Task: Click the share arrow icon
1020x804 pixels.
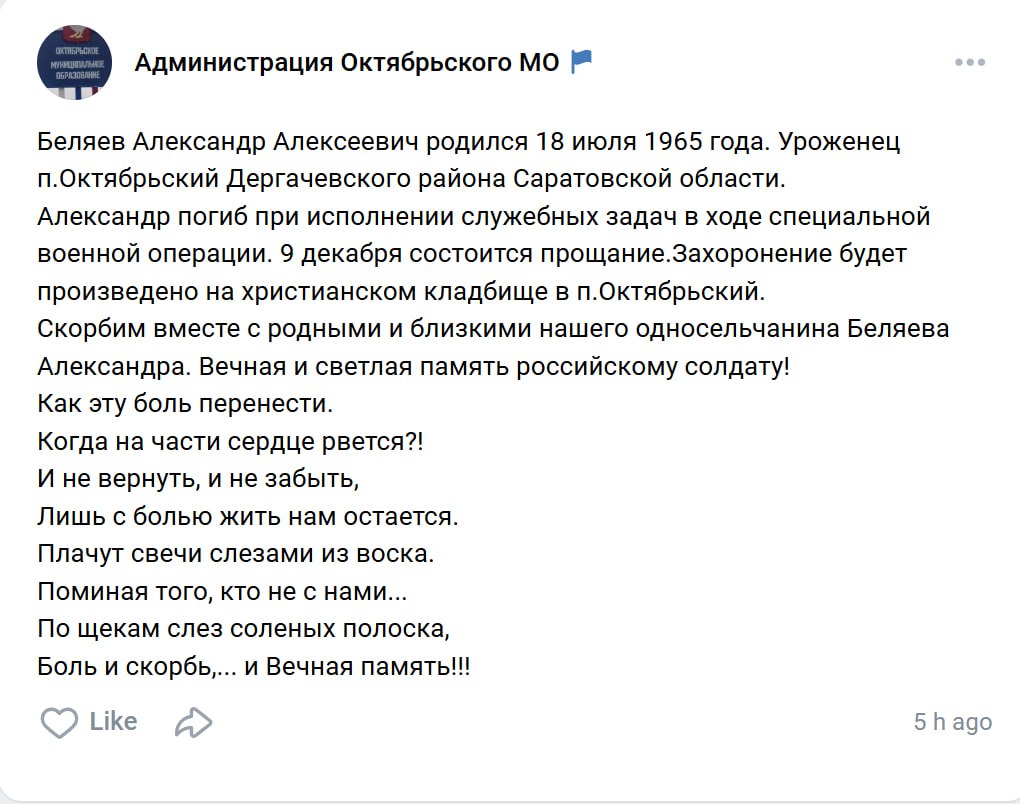Action: 193,722
